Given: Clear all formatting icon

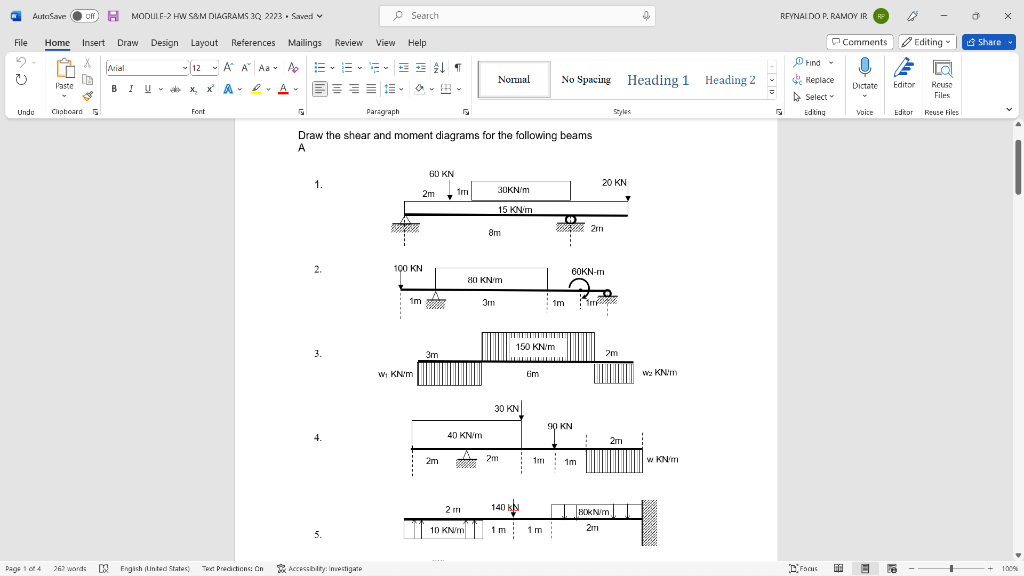Looking at the screenshot, I should coord(293,68).
